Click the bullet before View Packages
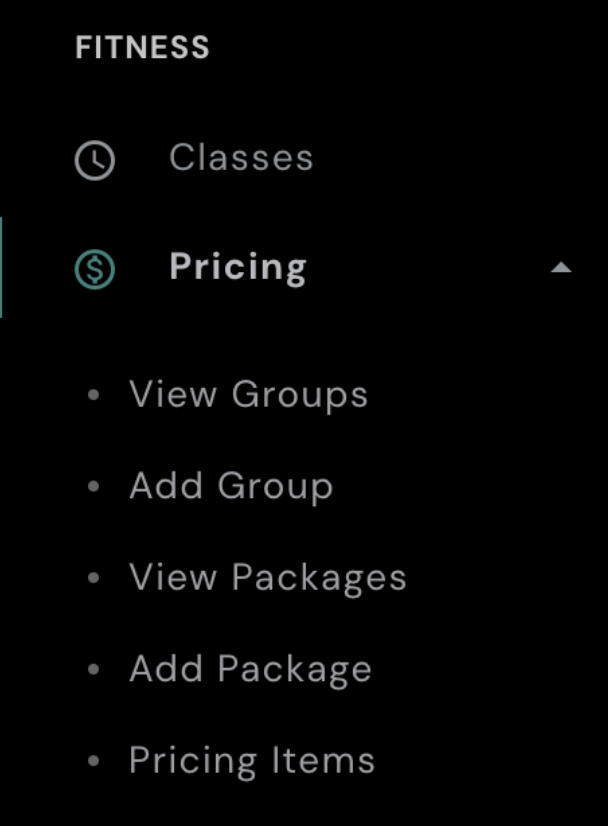Viewport: 608px width, 826px height. [94, 578]
